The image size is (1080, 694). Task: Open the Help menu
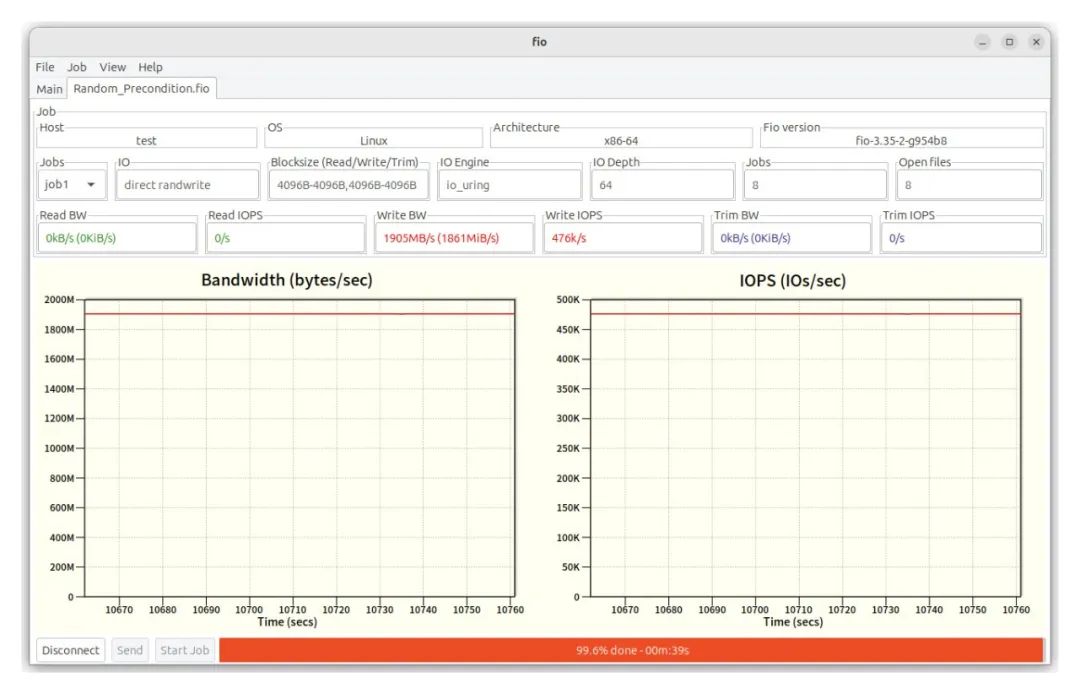click(x=150, y=67)
